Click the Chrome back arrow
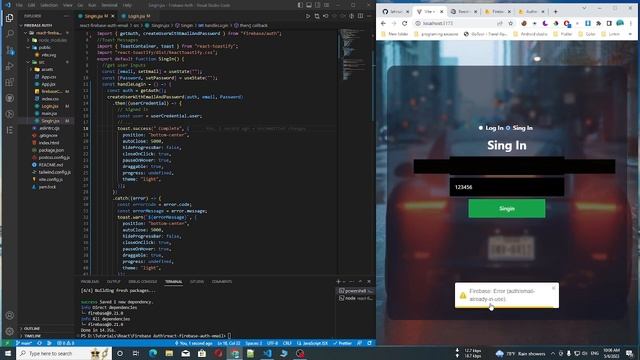 click(383, 23)
